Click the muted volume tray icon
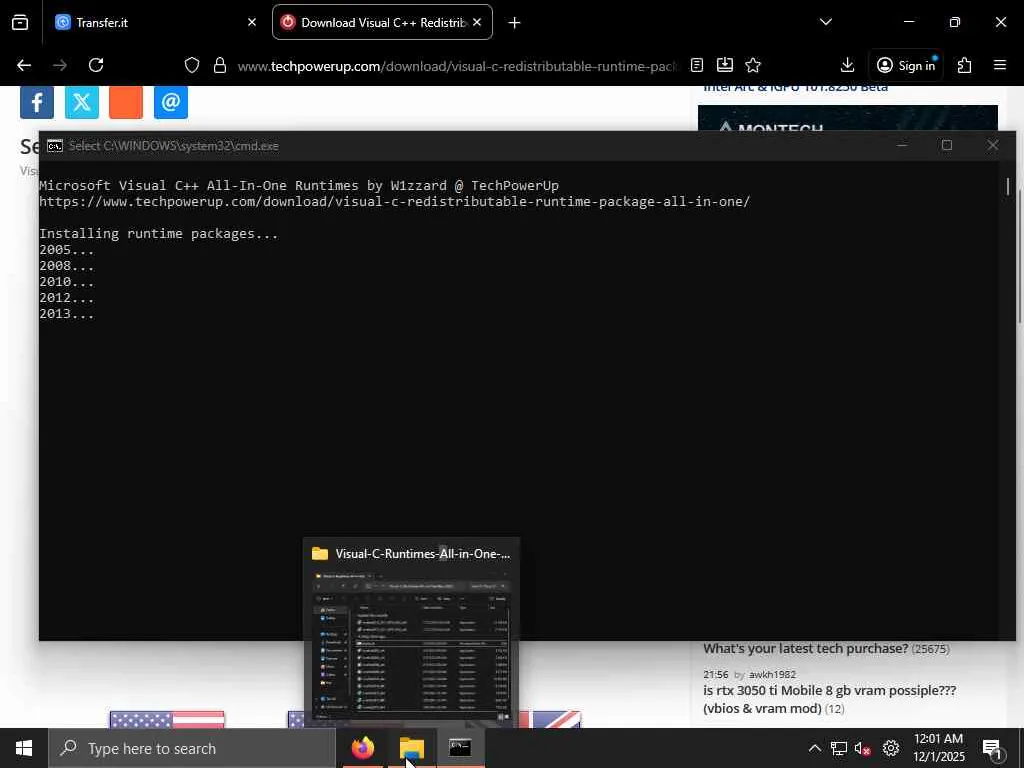The image size is (1024, 768). [863, 748]
